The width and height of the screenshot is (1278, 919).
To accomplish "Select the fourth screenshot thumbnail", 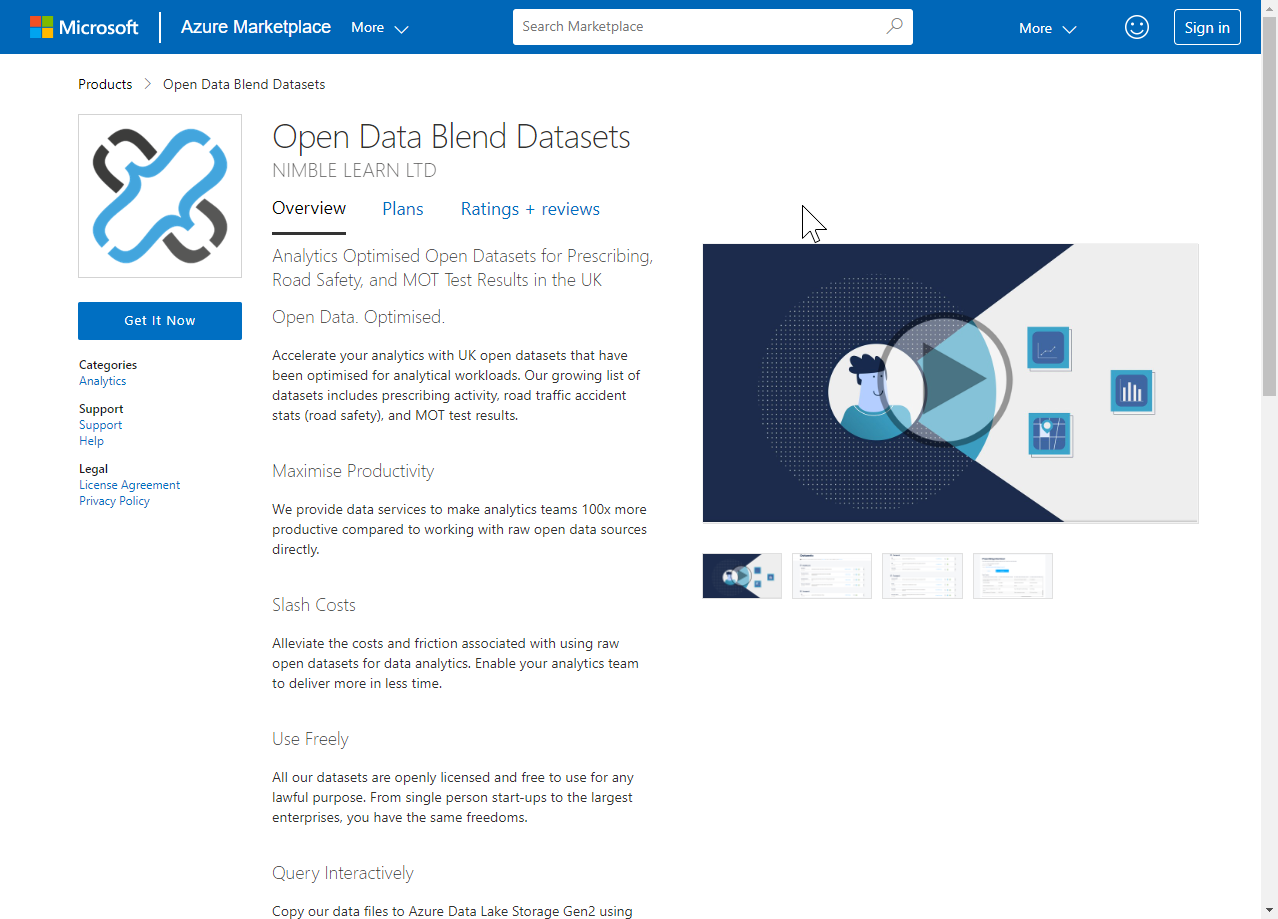I will pyautogui.click(x=1013, y=576).
